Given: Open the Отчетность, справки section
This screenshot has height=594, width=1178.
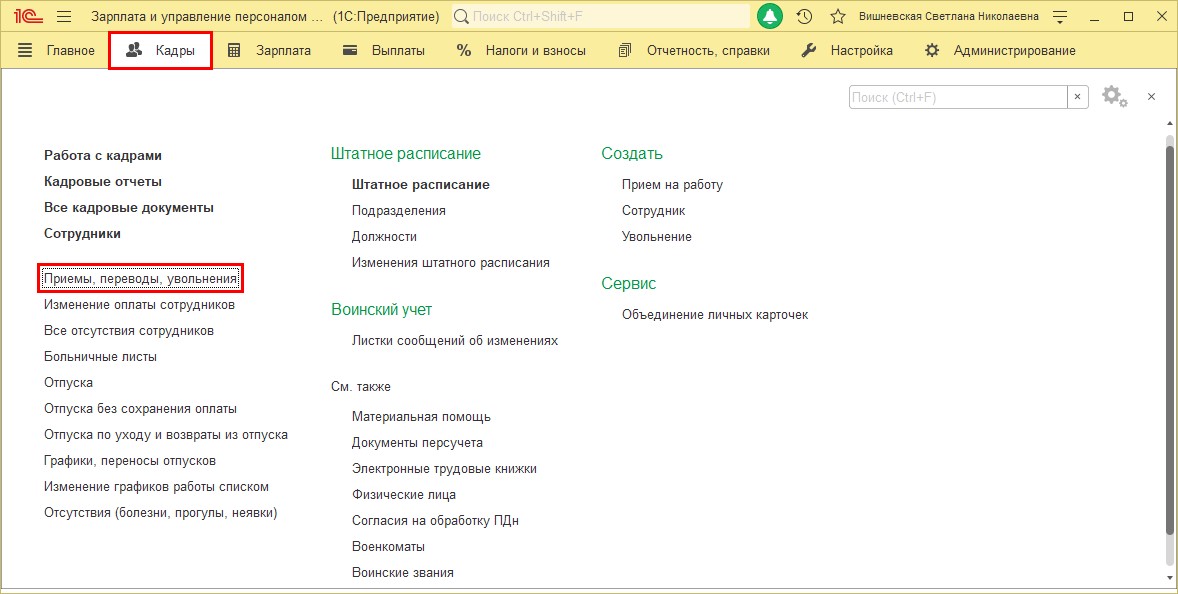Looking at the screenshot, I should [x=708, y=50].
